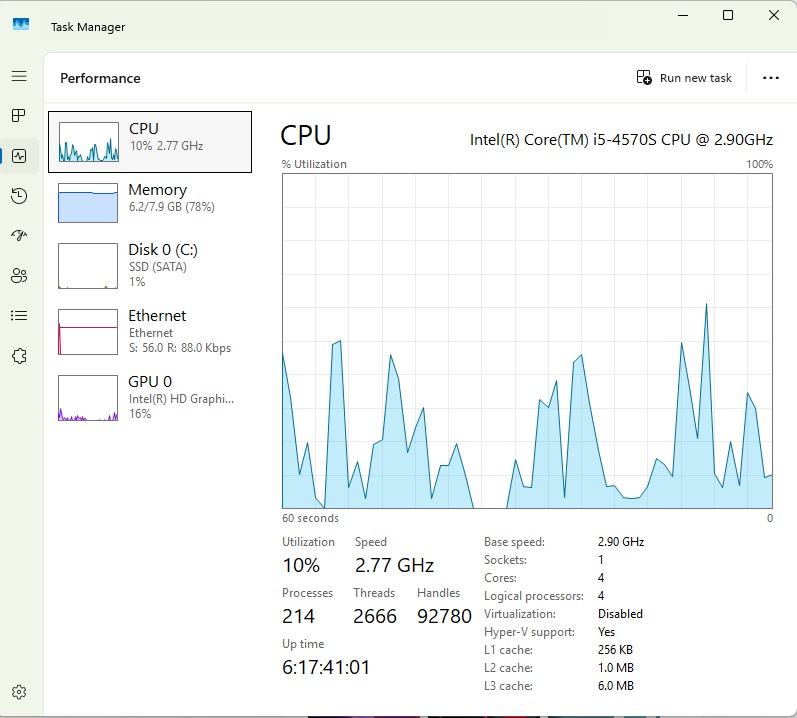Open the Details page icon
This screenshot has width=797, height=718.
pos(19,316)
